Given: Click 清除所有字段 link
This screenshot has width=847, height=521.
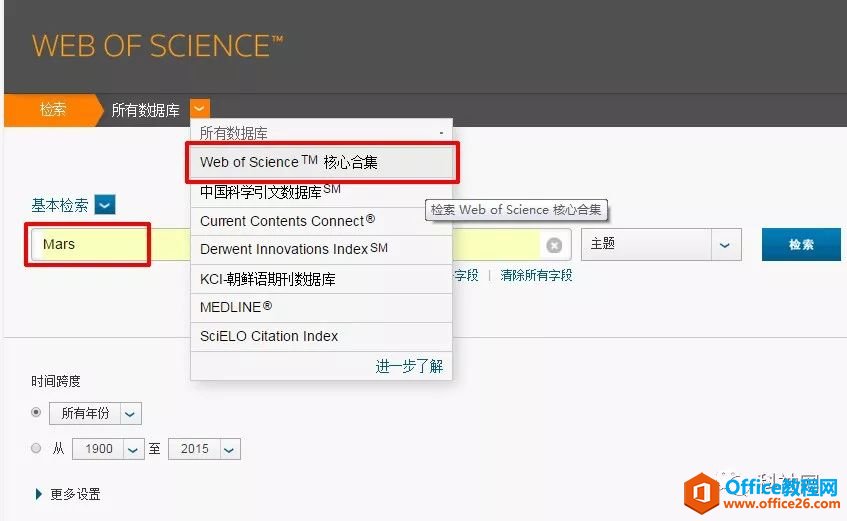Looking at the screenshot, I should click(x=536, y=276).
